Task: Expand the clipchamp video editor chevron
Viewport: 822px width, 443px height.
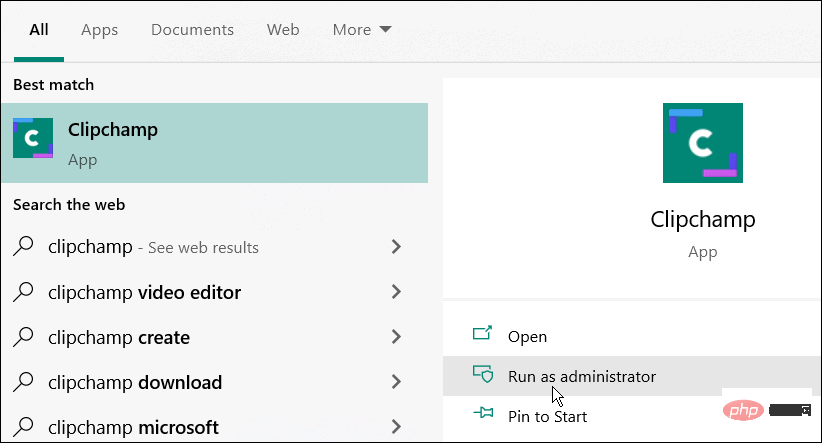Action: pos(396,291)
